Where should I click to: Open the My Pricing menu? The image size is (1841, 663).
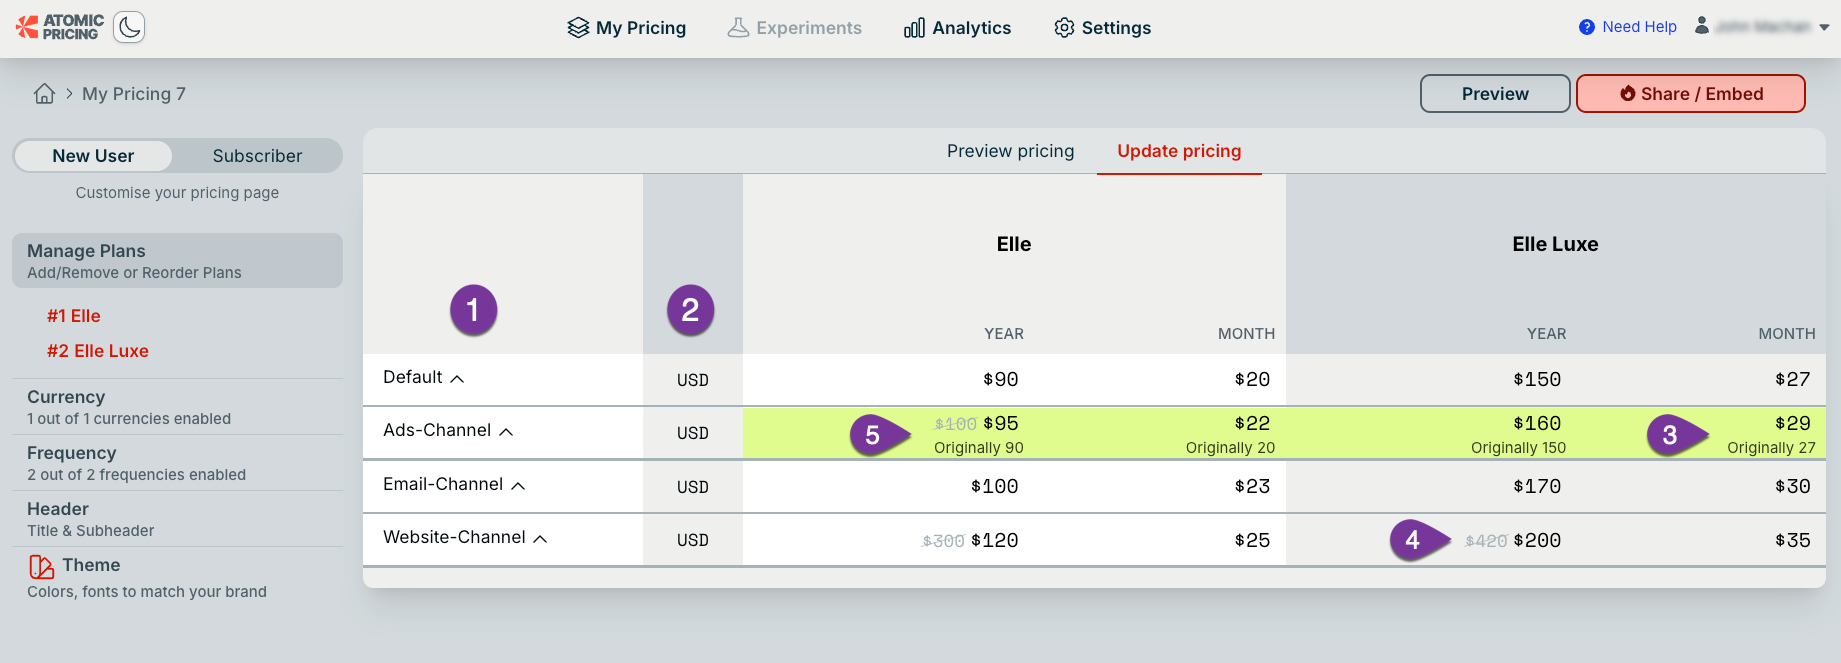(x=627, y=28)
